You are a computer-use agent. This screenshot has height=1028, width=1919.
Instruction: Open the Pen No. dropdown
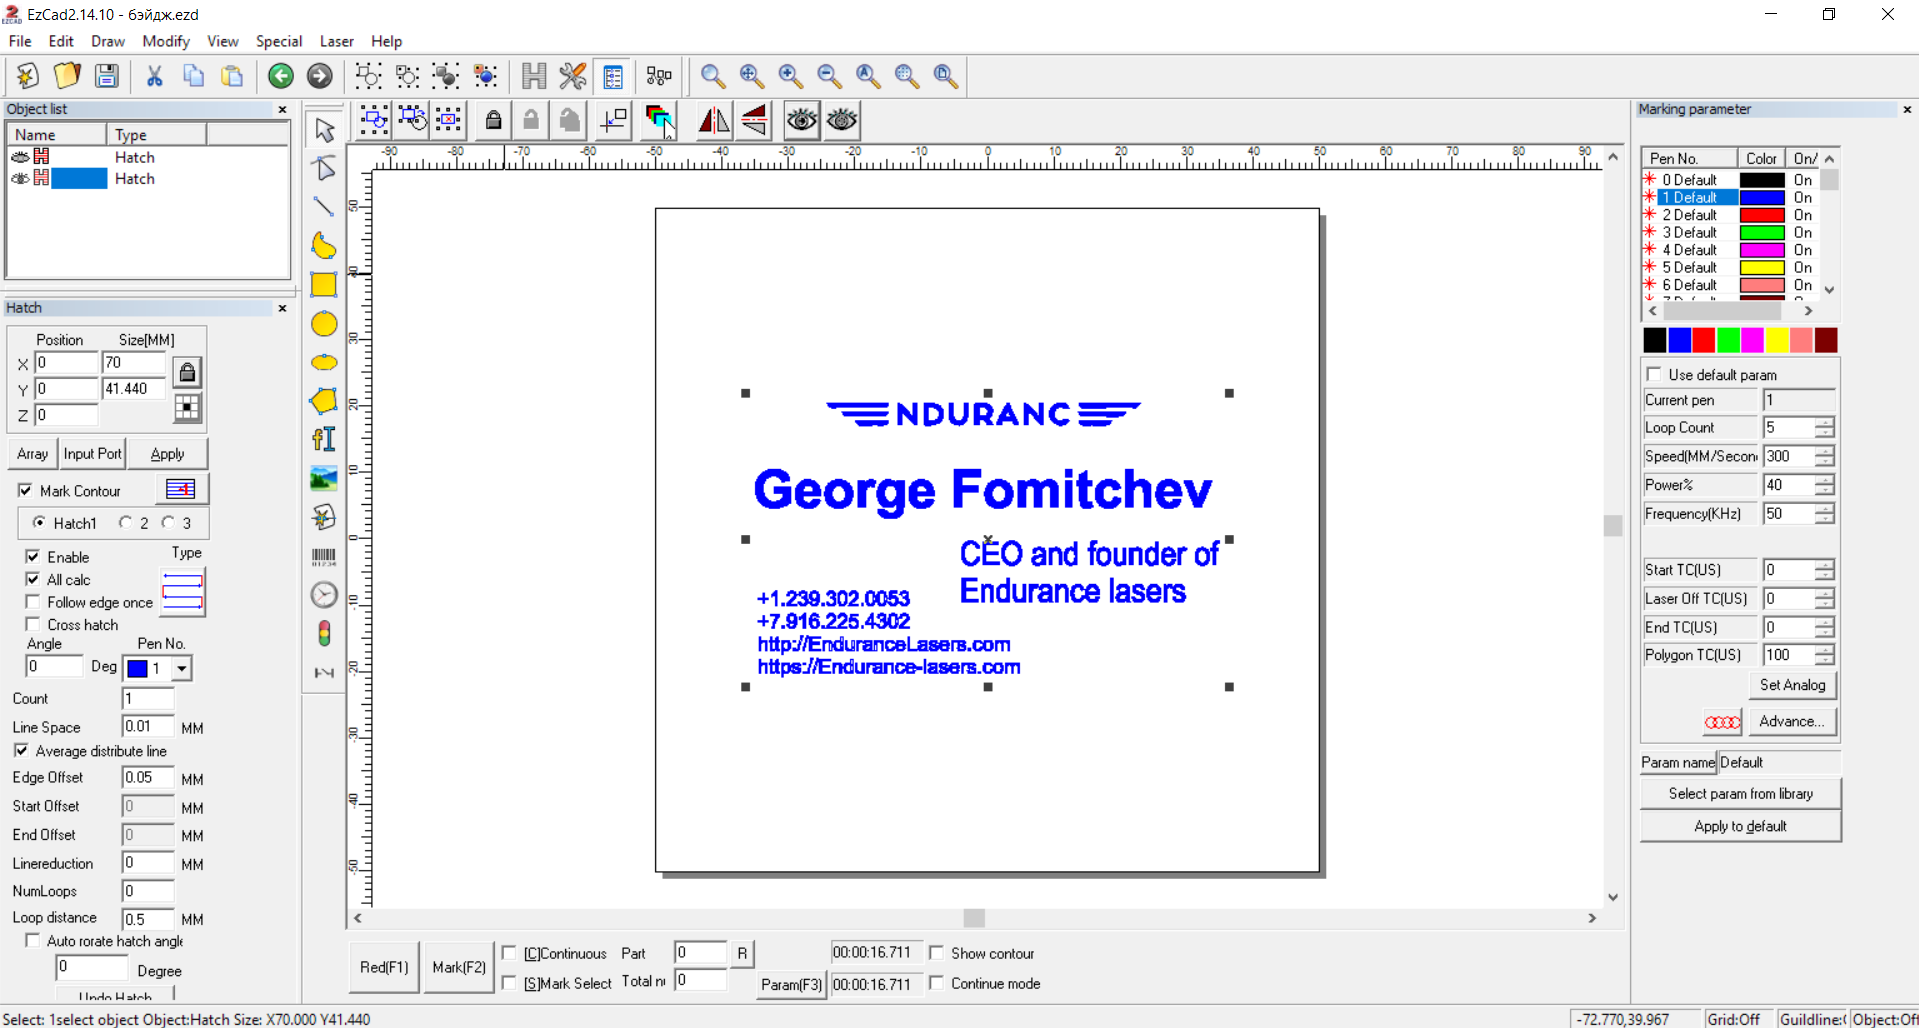coord(182,668)
